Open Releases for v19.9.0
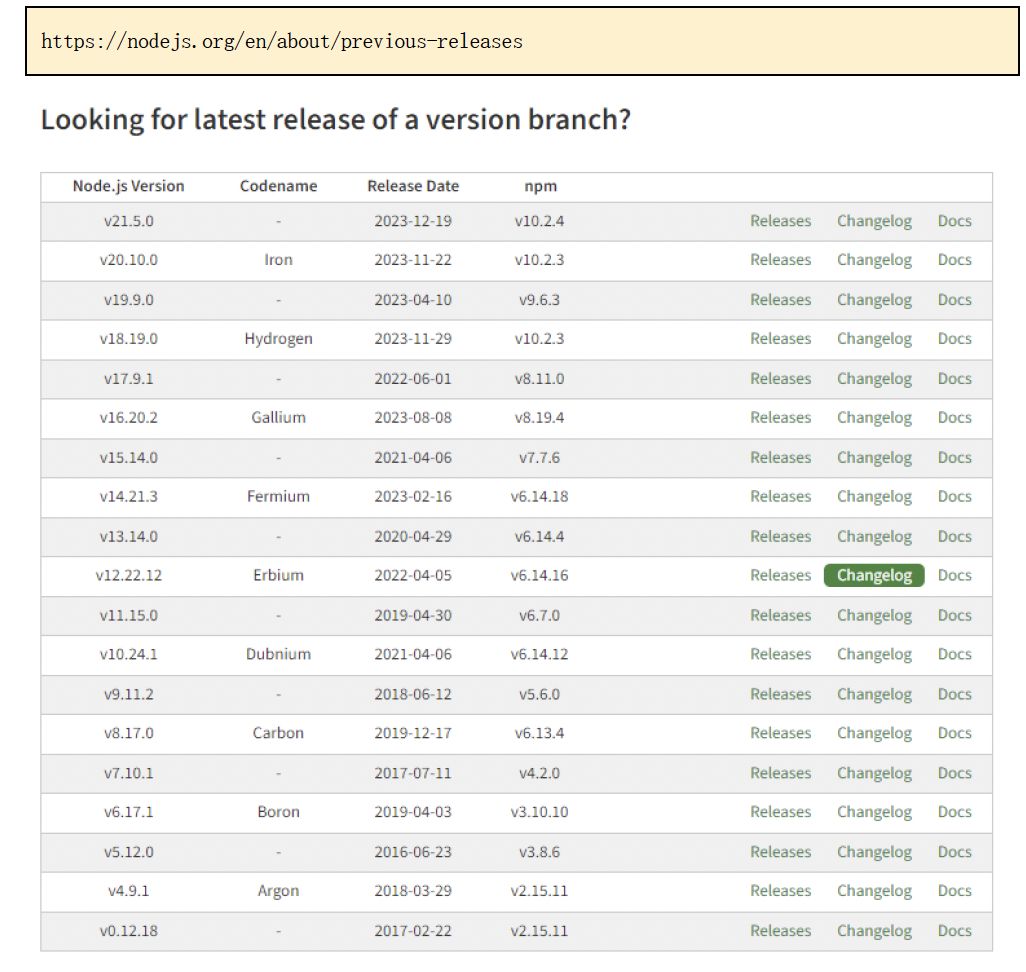Viewport: 1026px width, 972px height. tap(780, 300)
